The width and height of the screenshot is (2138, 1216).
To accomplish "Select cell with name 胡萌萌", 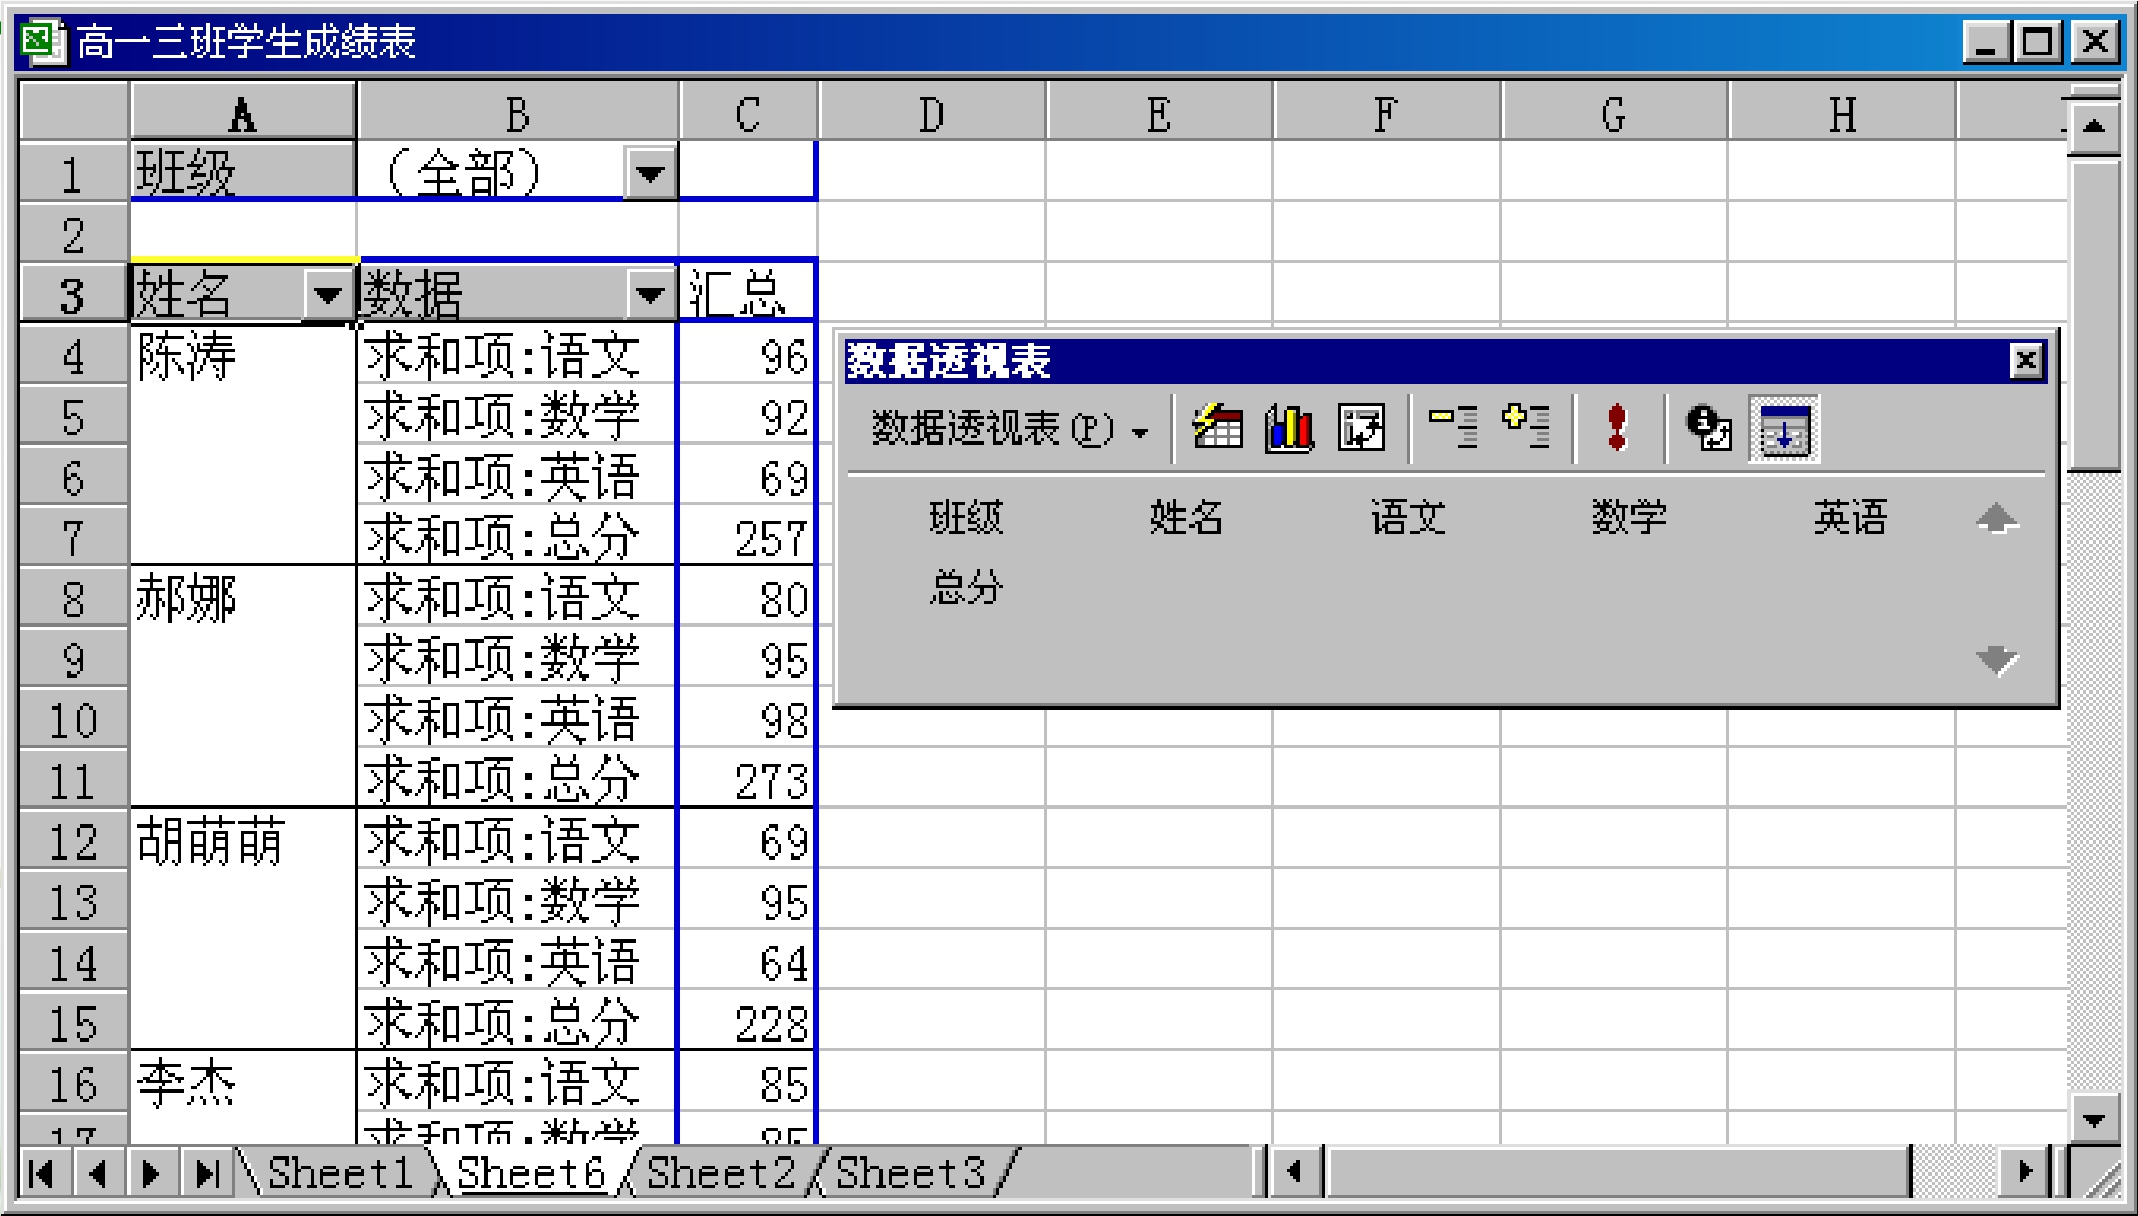I will (x=243, y=840).
